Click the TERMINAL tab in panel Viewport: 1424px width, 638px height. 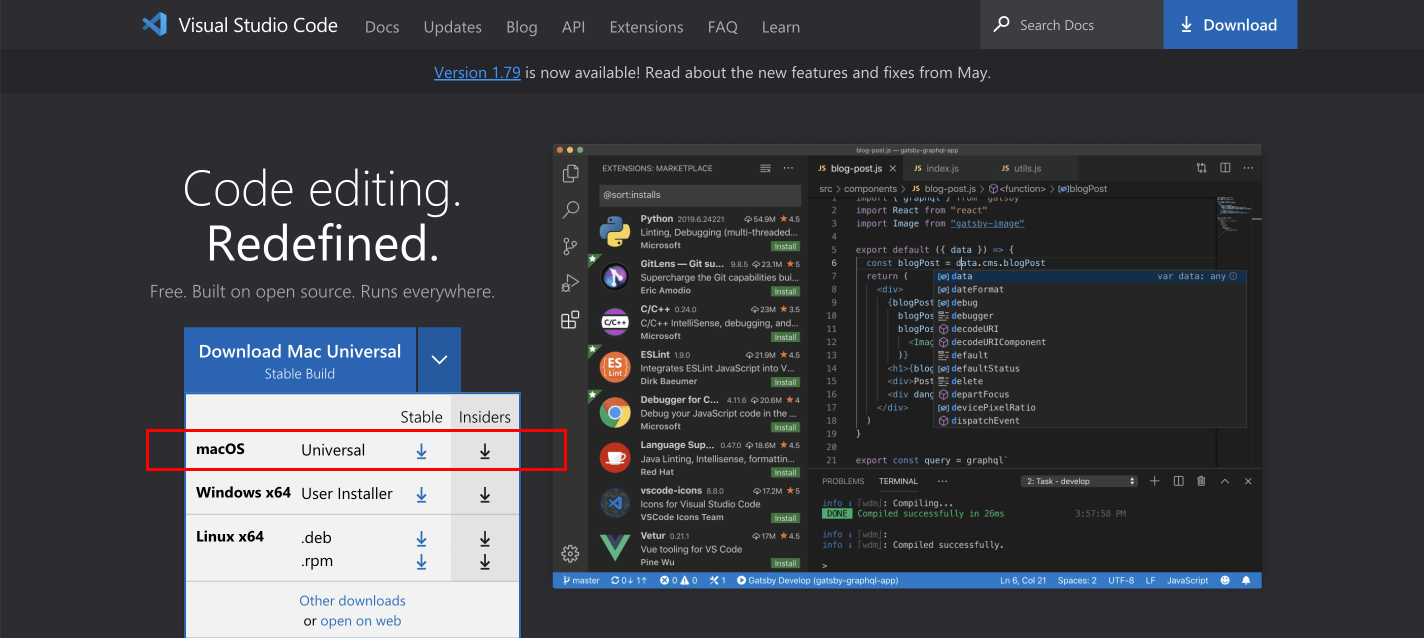(x=898, y=481)
